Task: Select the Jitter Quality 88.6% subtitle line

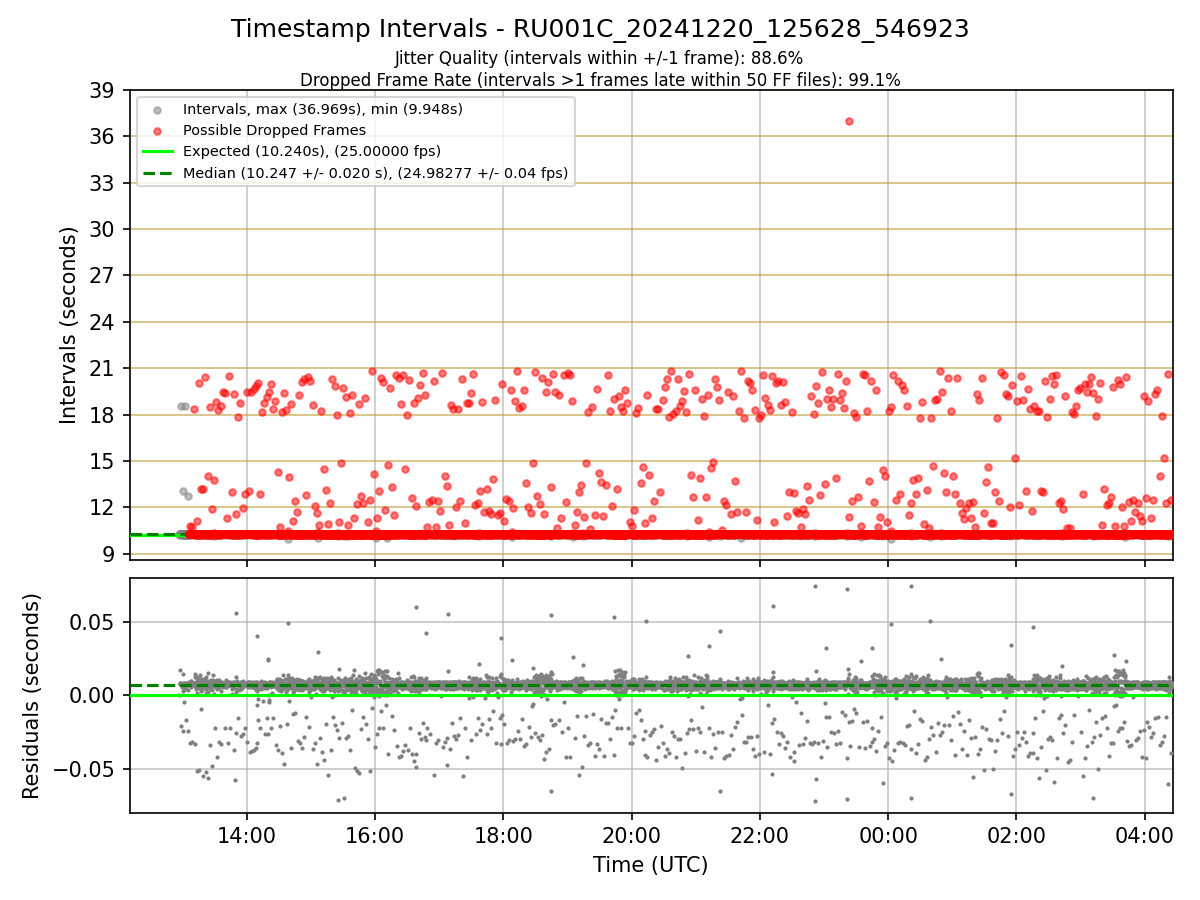Action: point(600,58)
